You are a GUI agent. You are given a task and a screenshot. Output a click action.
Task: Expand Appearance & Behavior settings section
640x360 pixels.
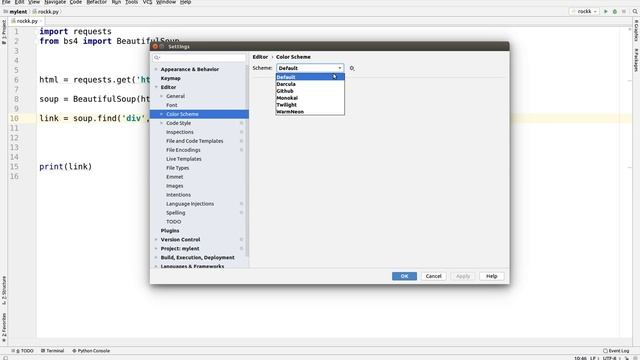pos(156,69)
